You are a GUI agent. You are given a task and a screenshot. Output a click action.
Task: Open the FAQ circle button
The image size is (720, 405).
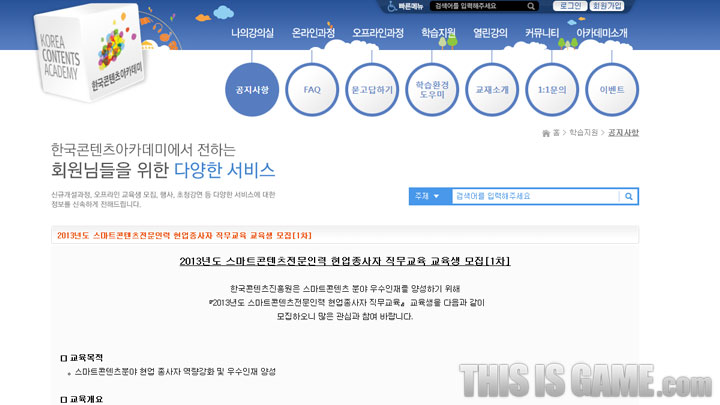point(312,89)
